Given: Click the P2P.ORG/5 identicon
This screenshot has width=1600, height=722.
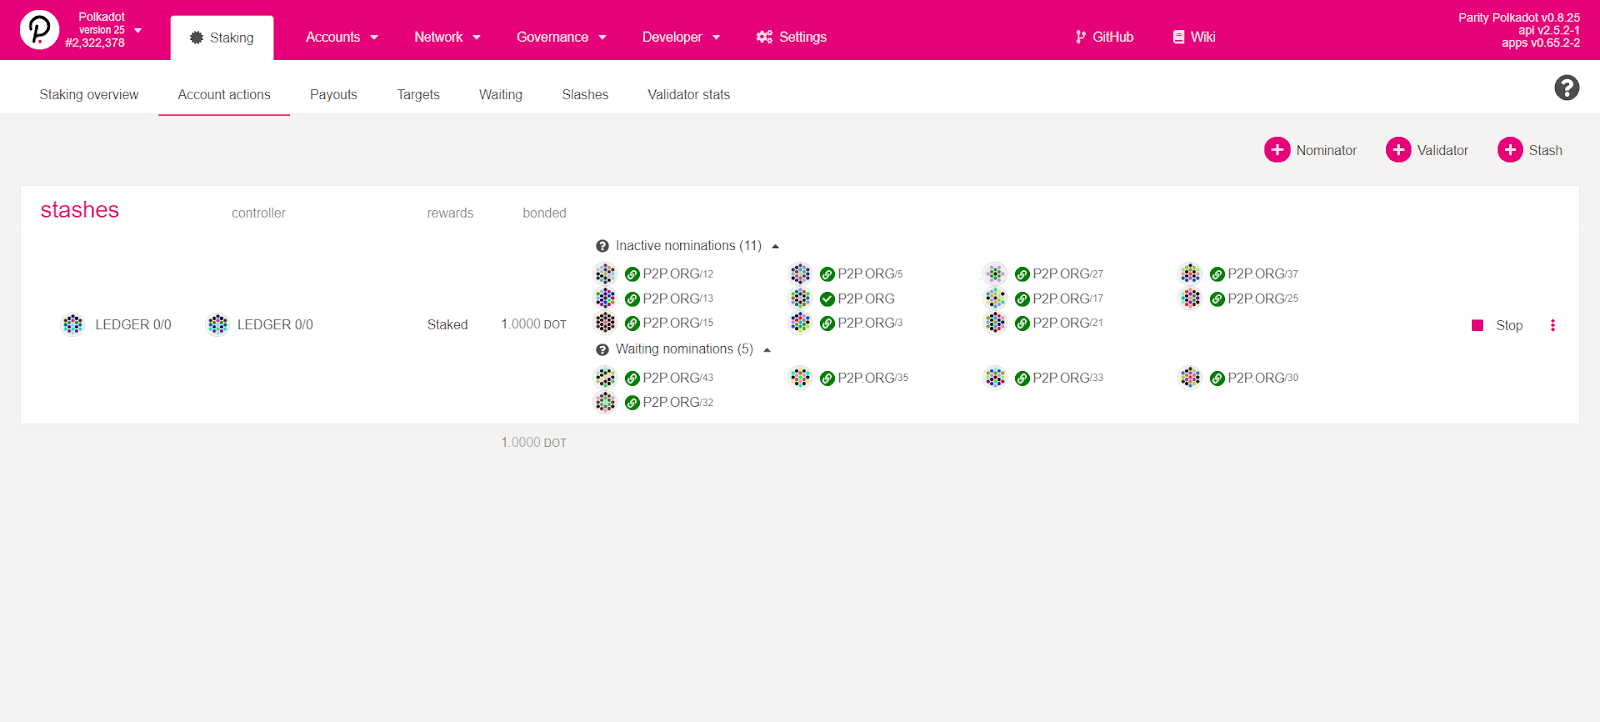Looking at the screenshot, I should pyautogui.click(x=800, y=273).
